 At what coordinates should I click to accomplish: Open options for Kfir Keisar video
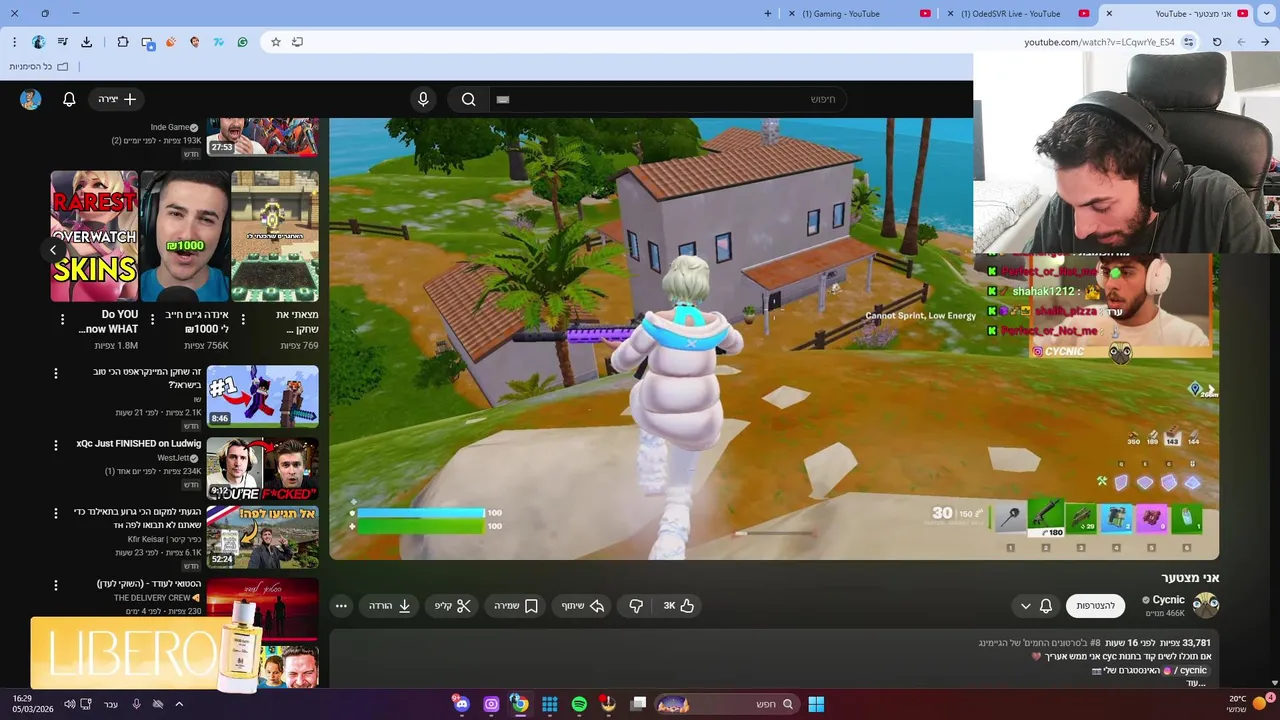tap(56, 514)
